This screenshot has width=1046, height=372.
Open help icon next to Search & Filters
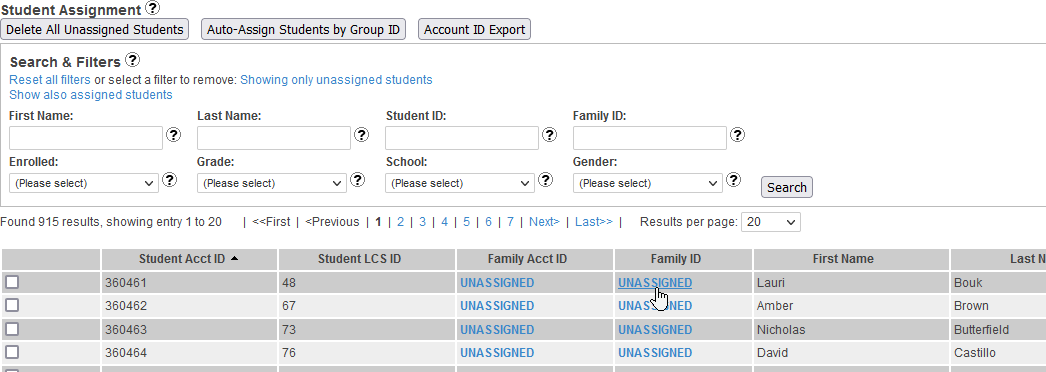coord(132,60)
